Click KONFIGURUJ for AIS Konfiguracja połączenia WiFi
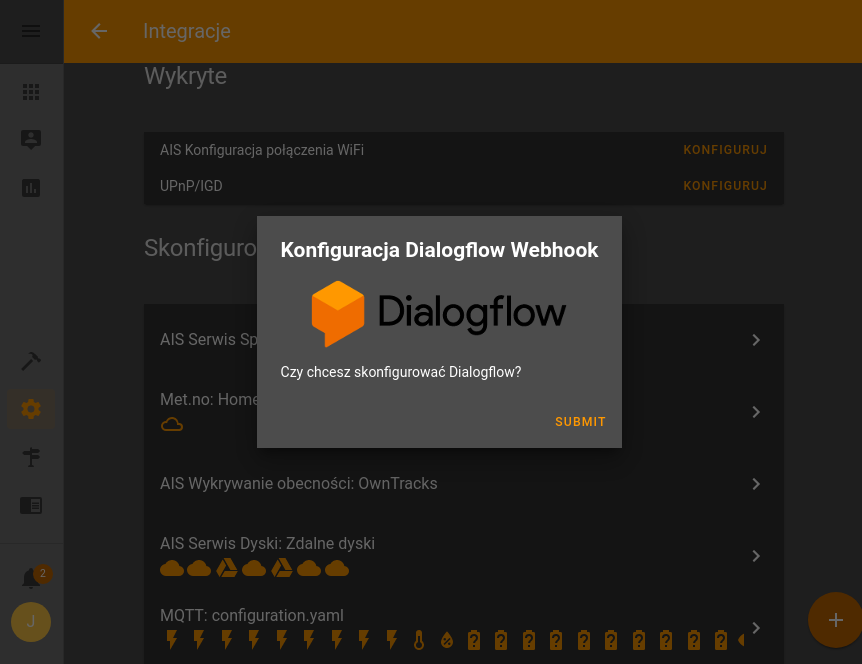 click(725, 150)
